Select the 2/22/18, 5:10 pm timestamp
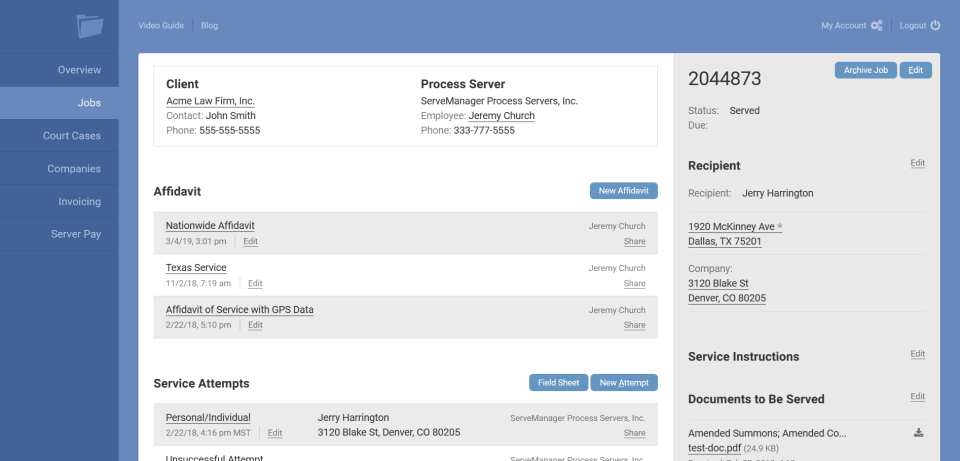Viewport: 960px width, 461px height. point(198,325)
